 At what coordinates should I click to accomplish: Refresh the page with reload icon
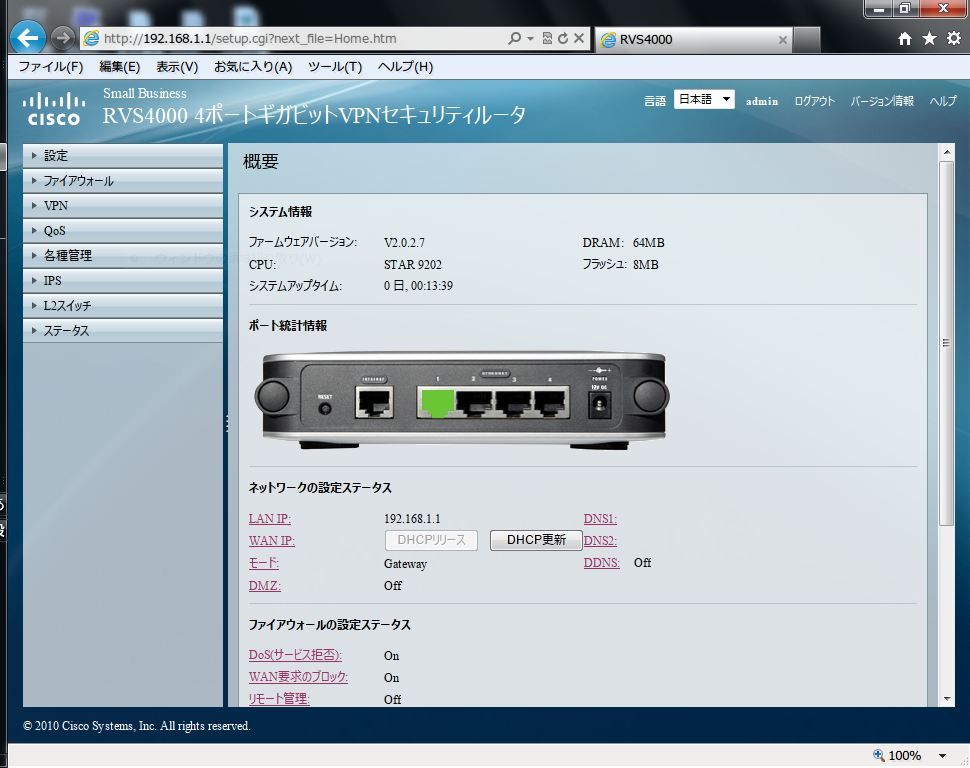[x=563, y=38]
